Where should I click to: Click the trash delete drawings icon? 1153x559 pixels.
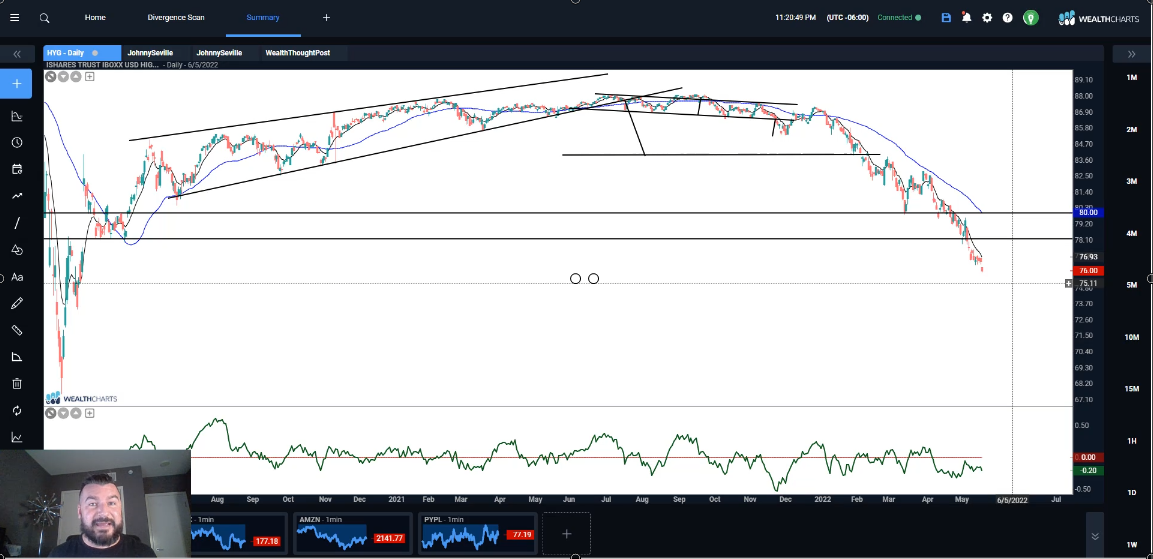[x=17, y=384]
